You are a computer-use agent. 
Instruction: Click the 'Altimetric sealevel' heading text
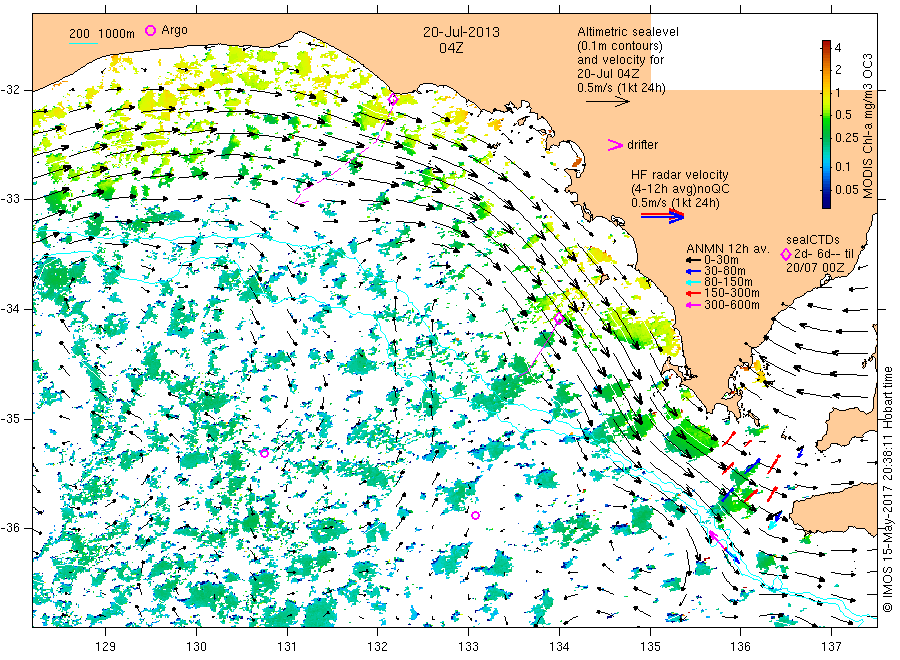click(628, 32)
